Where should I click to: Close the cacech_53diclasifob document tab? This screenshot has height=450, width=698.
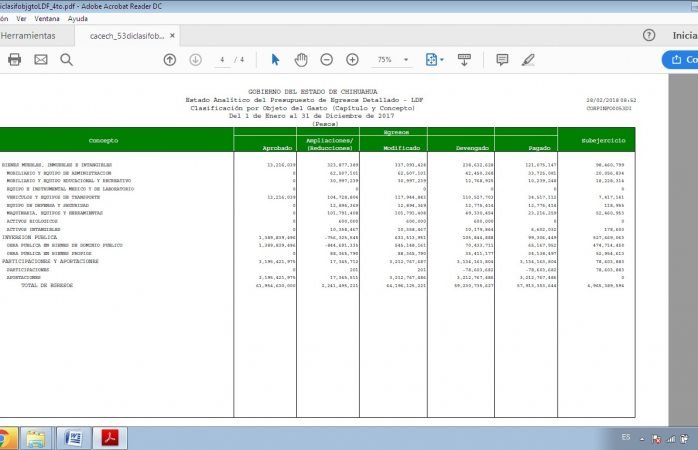point(172,35)
